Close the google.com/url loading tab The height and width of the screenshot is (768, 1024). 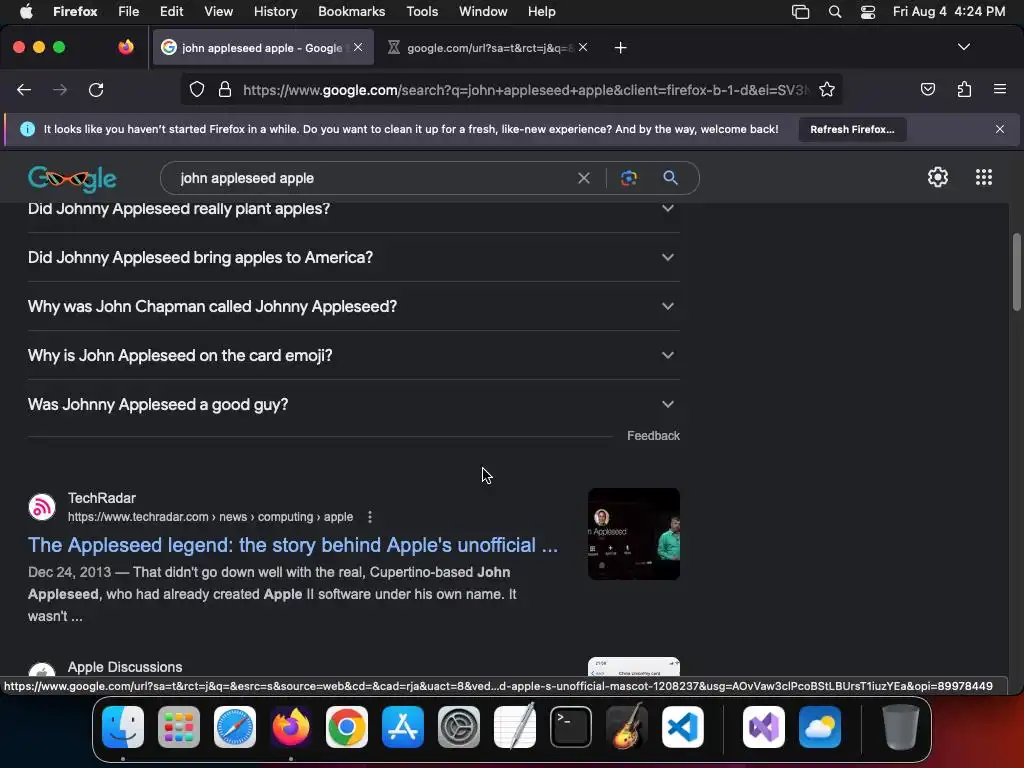tap(583, 47)
